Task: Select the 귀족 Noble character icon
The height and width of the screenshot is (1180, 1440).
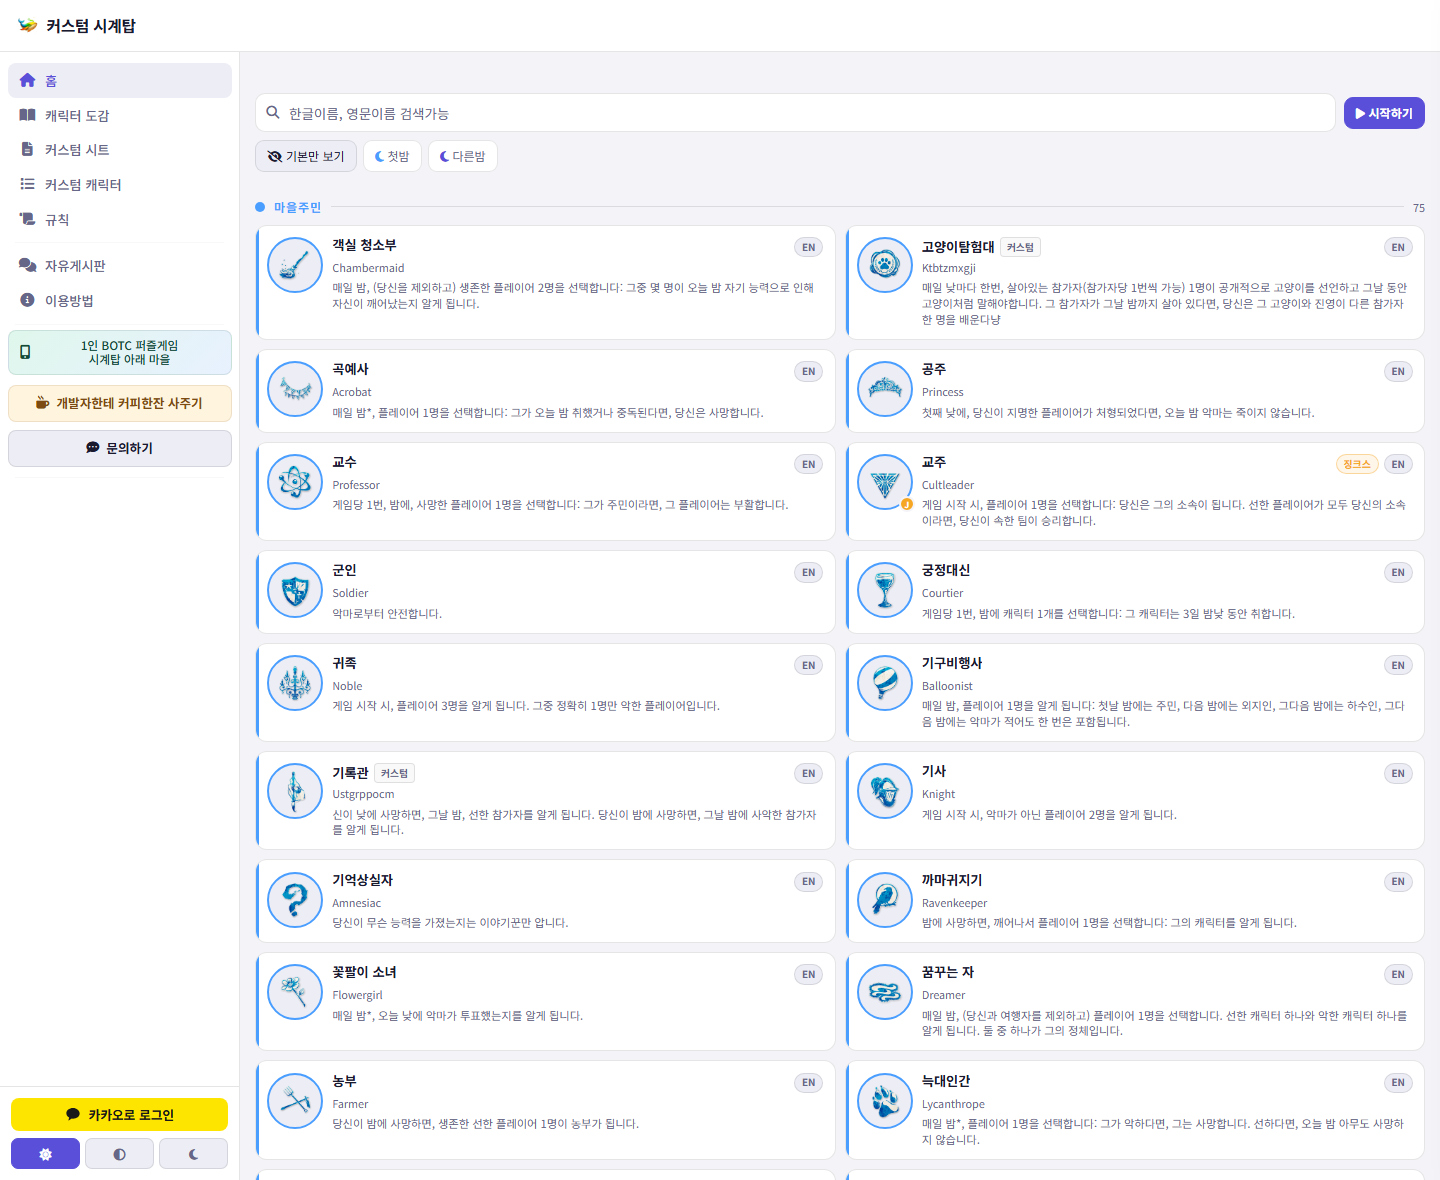Action: click(295, 683)
